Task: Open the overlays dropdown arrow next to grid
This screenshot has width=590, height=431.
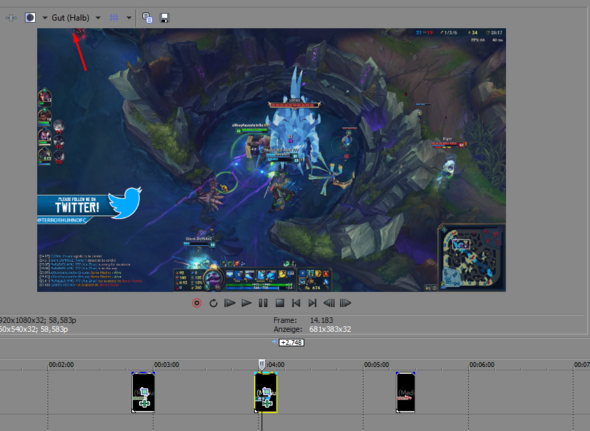Action: coord(129,18)
